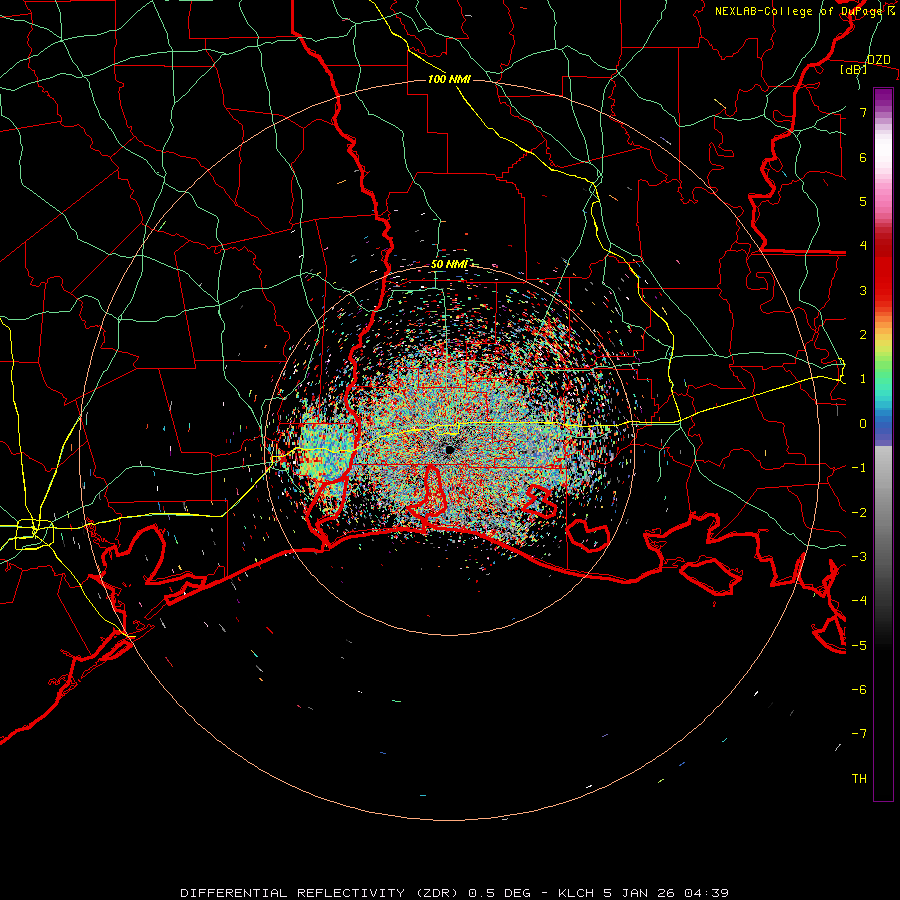Viewport: 900px width, 900px height.
Task: Click the 2 value on the color scale
Action: tap(863, 335)
